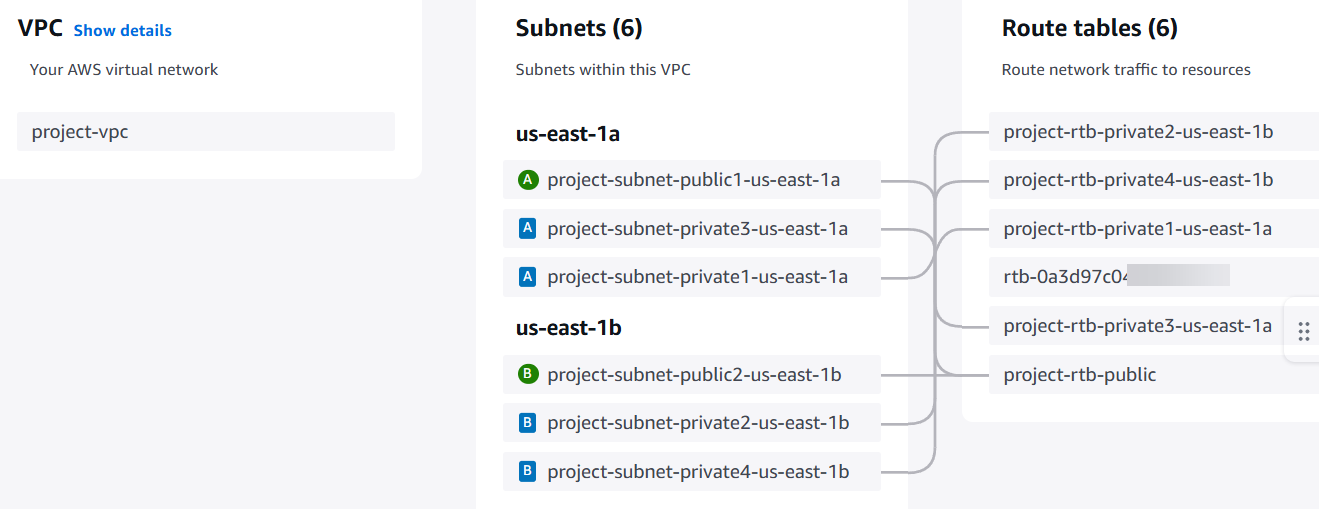Select the project-rtb-public route table
This screenshot has height=509, width=1319.
pos(1080,375)
